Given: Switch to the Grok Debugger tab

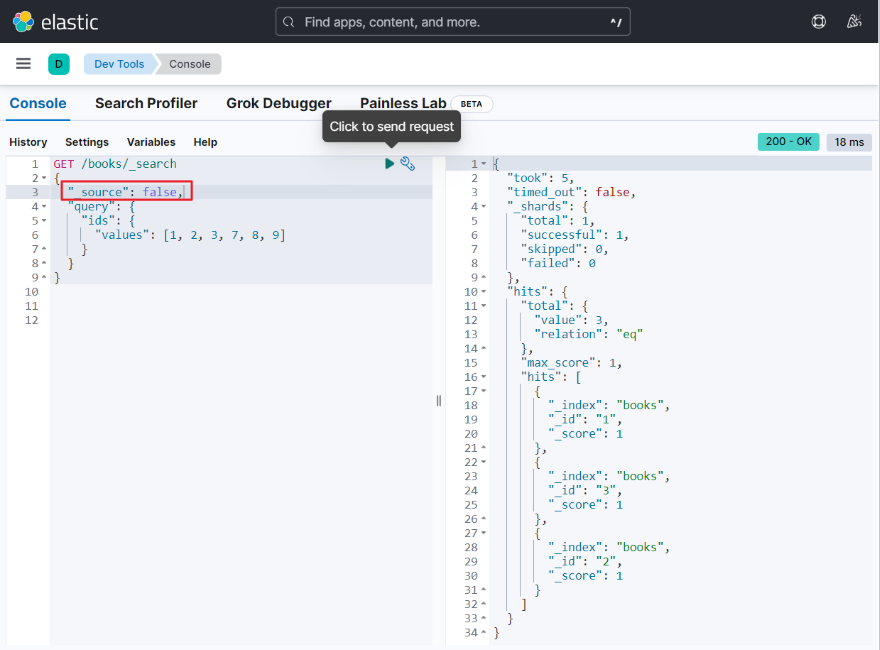Looking at the screenshot, I should (278, 103).
